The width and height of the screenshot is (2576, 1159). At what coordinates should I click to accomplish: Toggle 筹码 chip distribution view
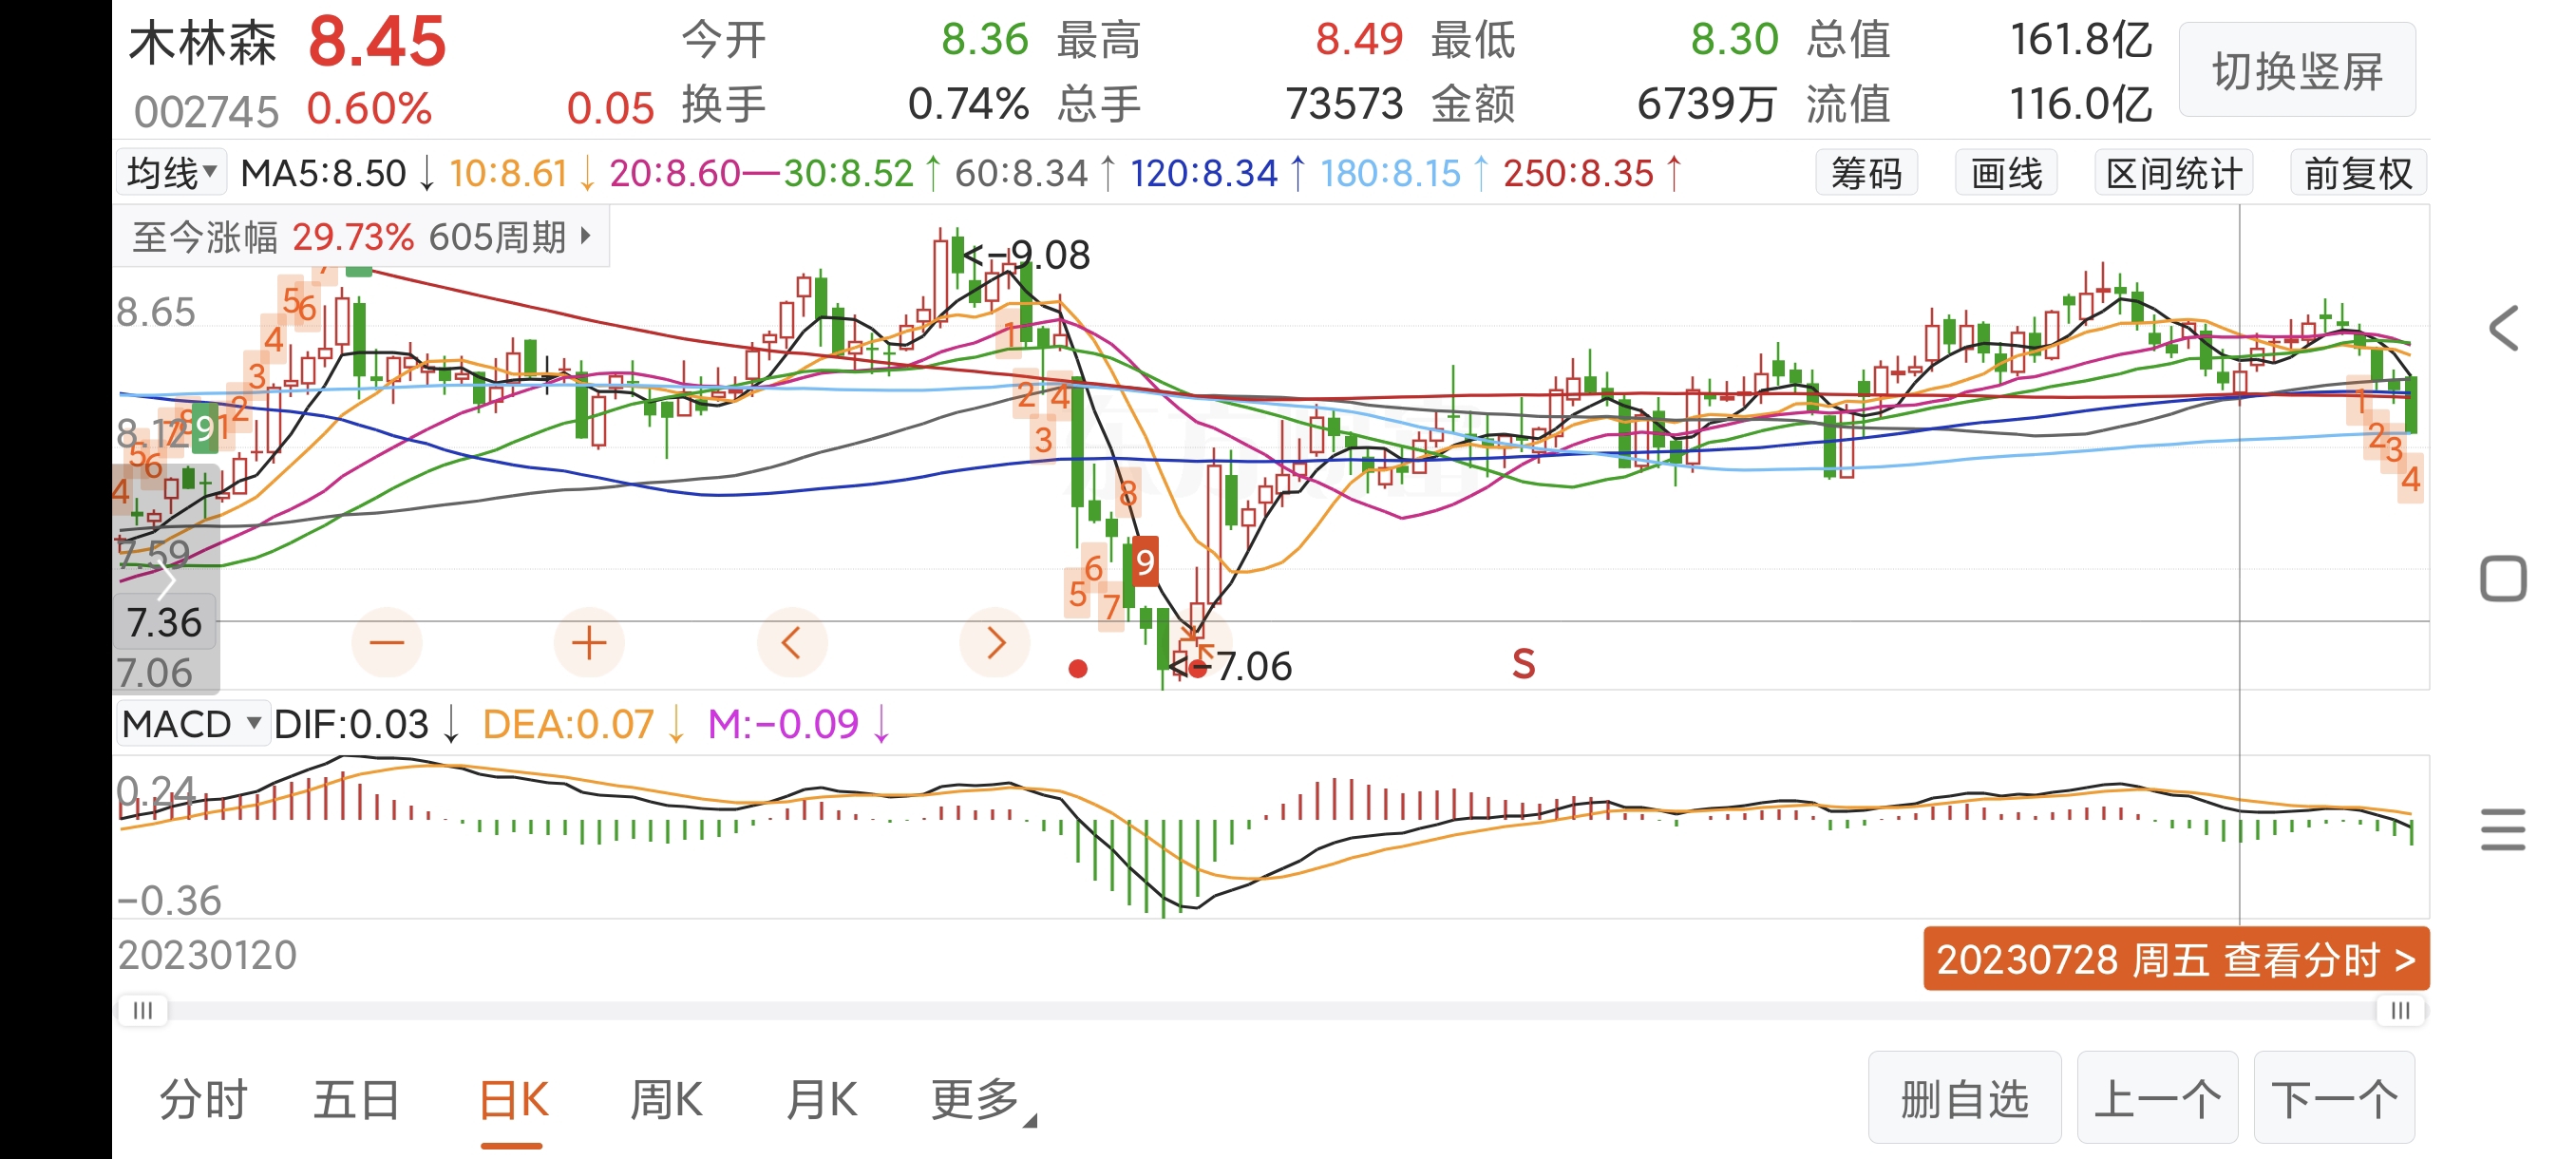click(1866, 174)
